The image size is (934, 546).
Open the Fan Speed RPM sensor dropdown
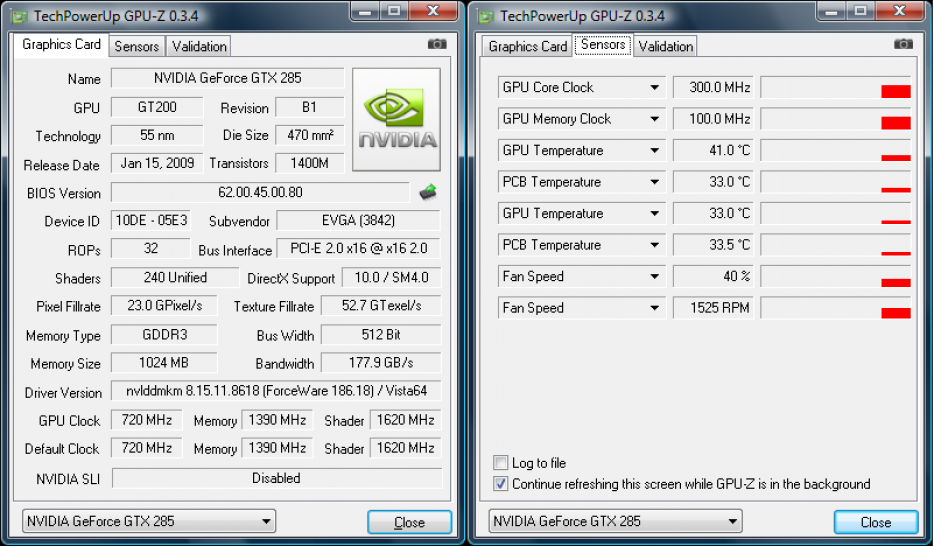point(655,308)
